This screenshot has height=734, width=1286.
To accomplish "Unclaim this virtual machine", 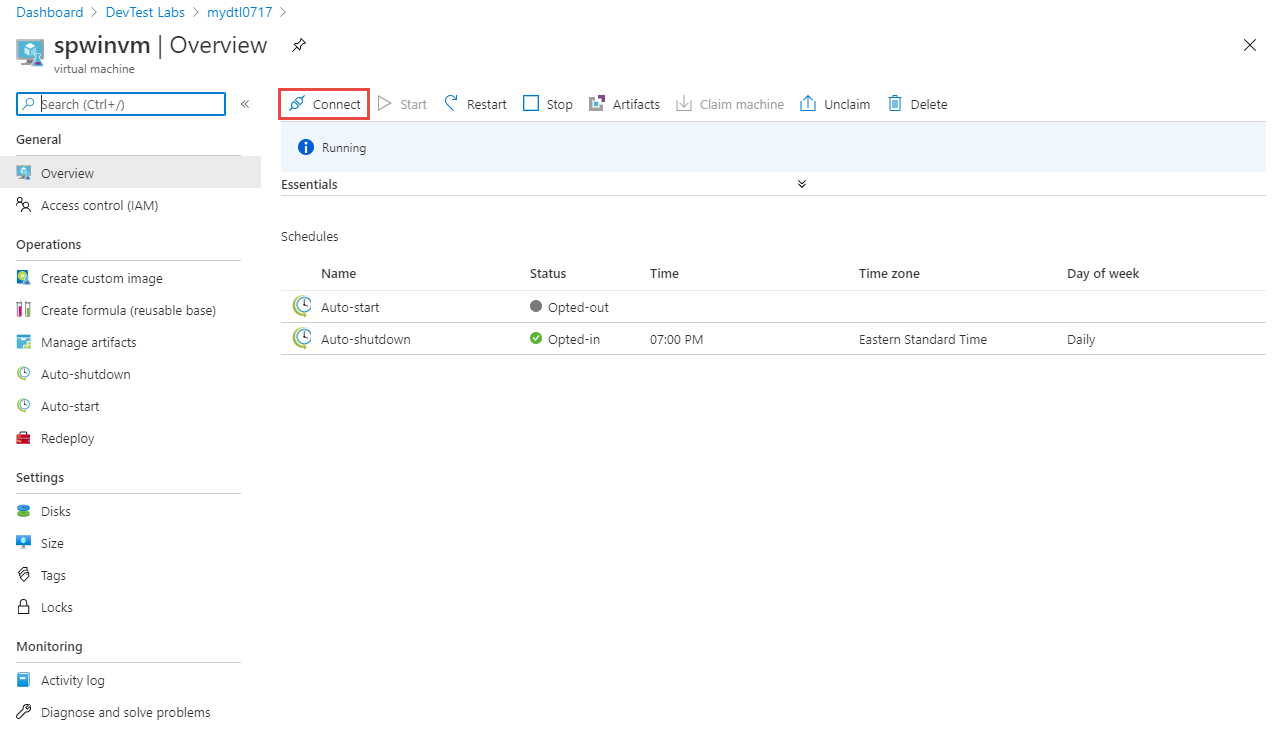I will point(834,103).
